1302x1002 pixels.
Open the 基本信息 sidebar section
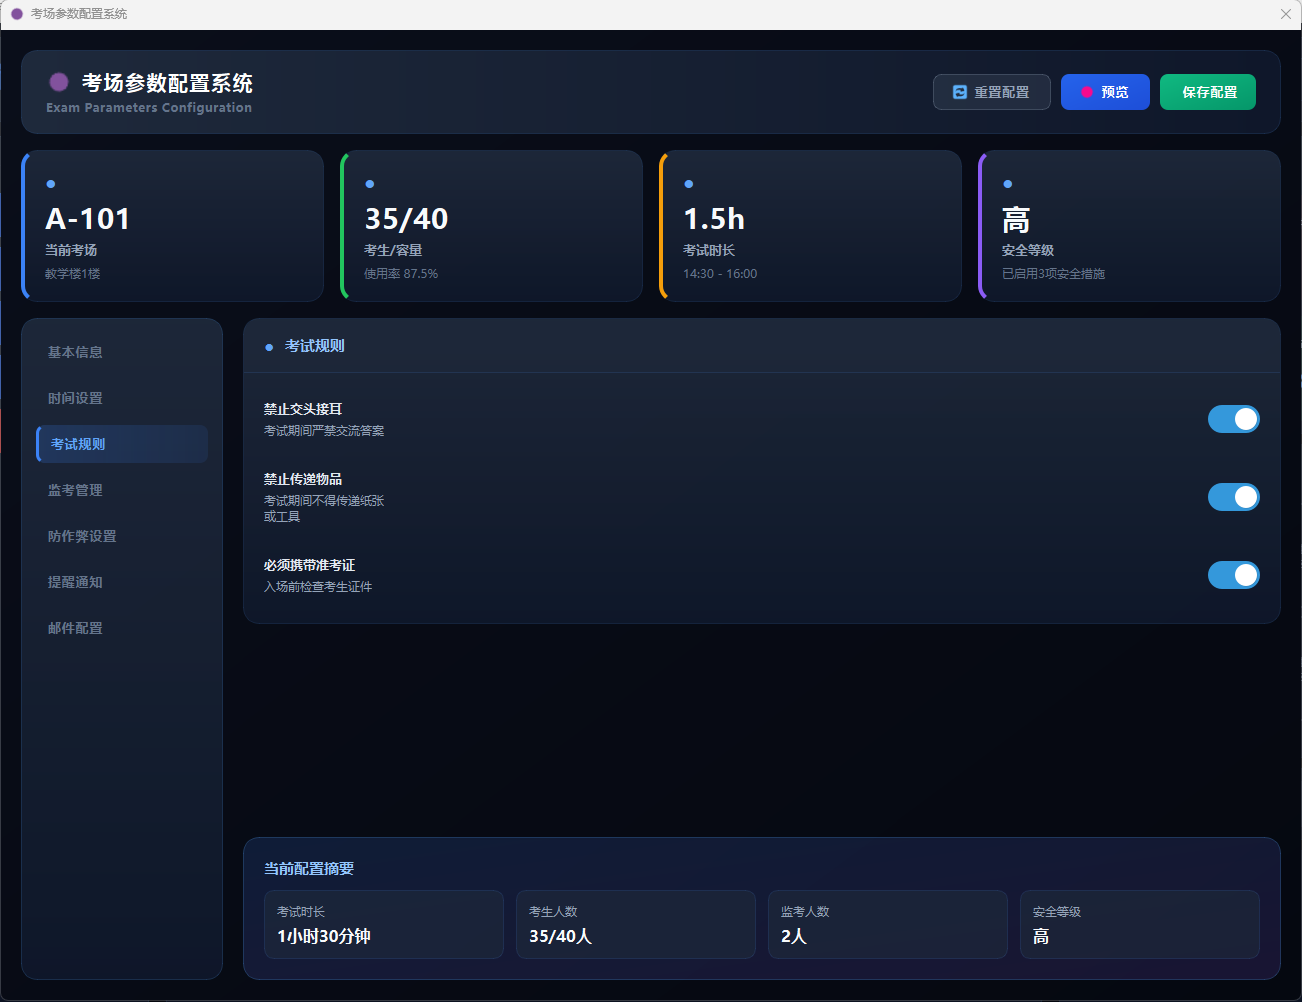76,352
